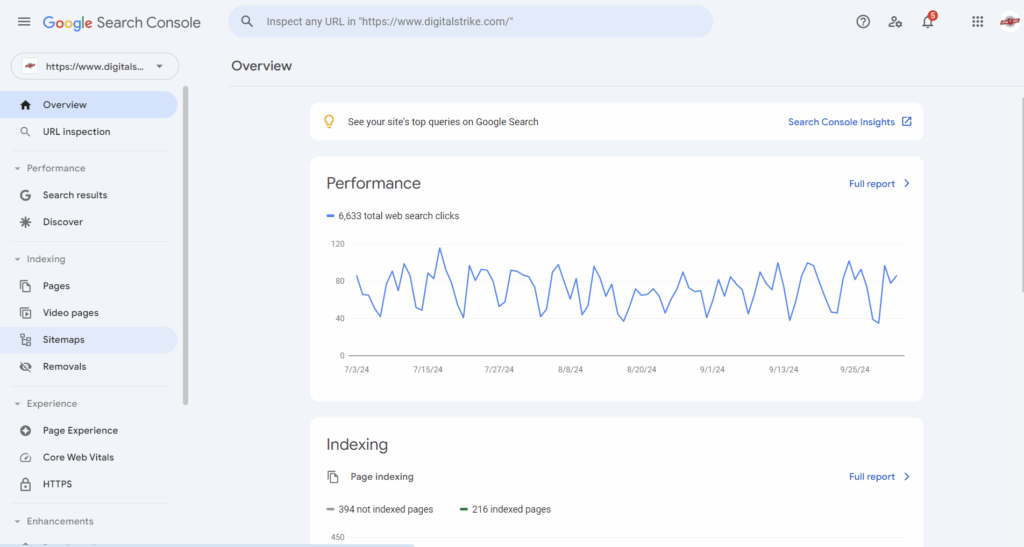Viewport: 1024px width, 547px height.
Task: Click the site favicon in property selector
Action: pos(30,66)
